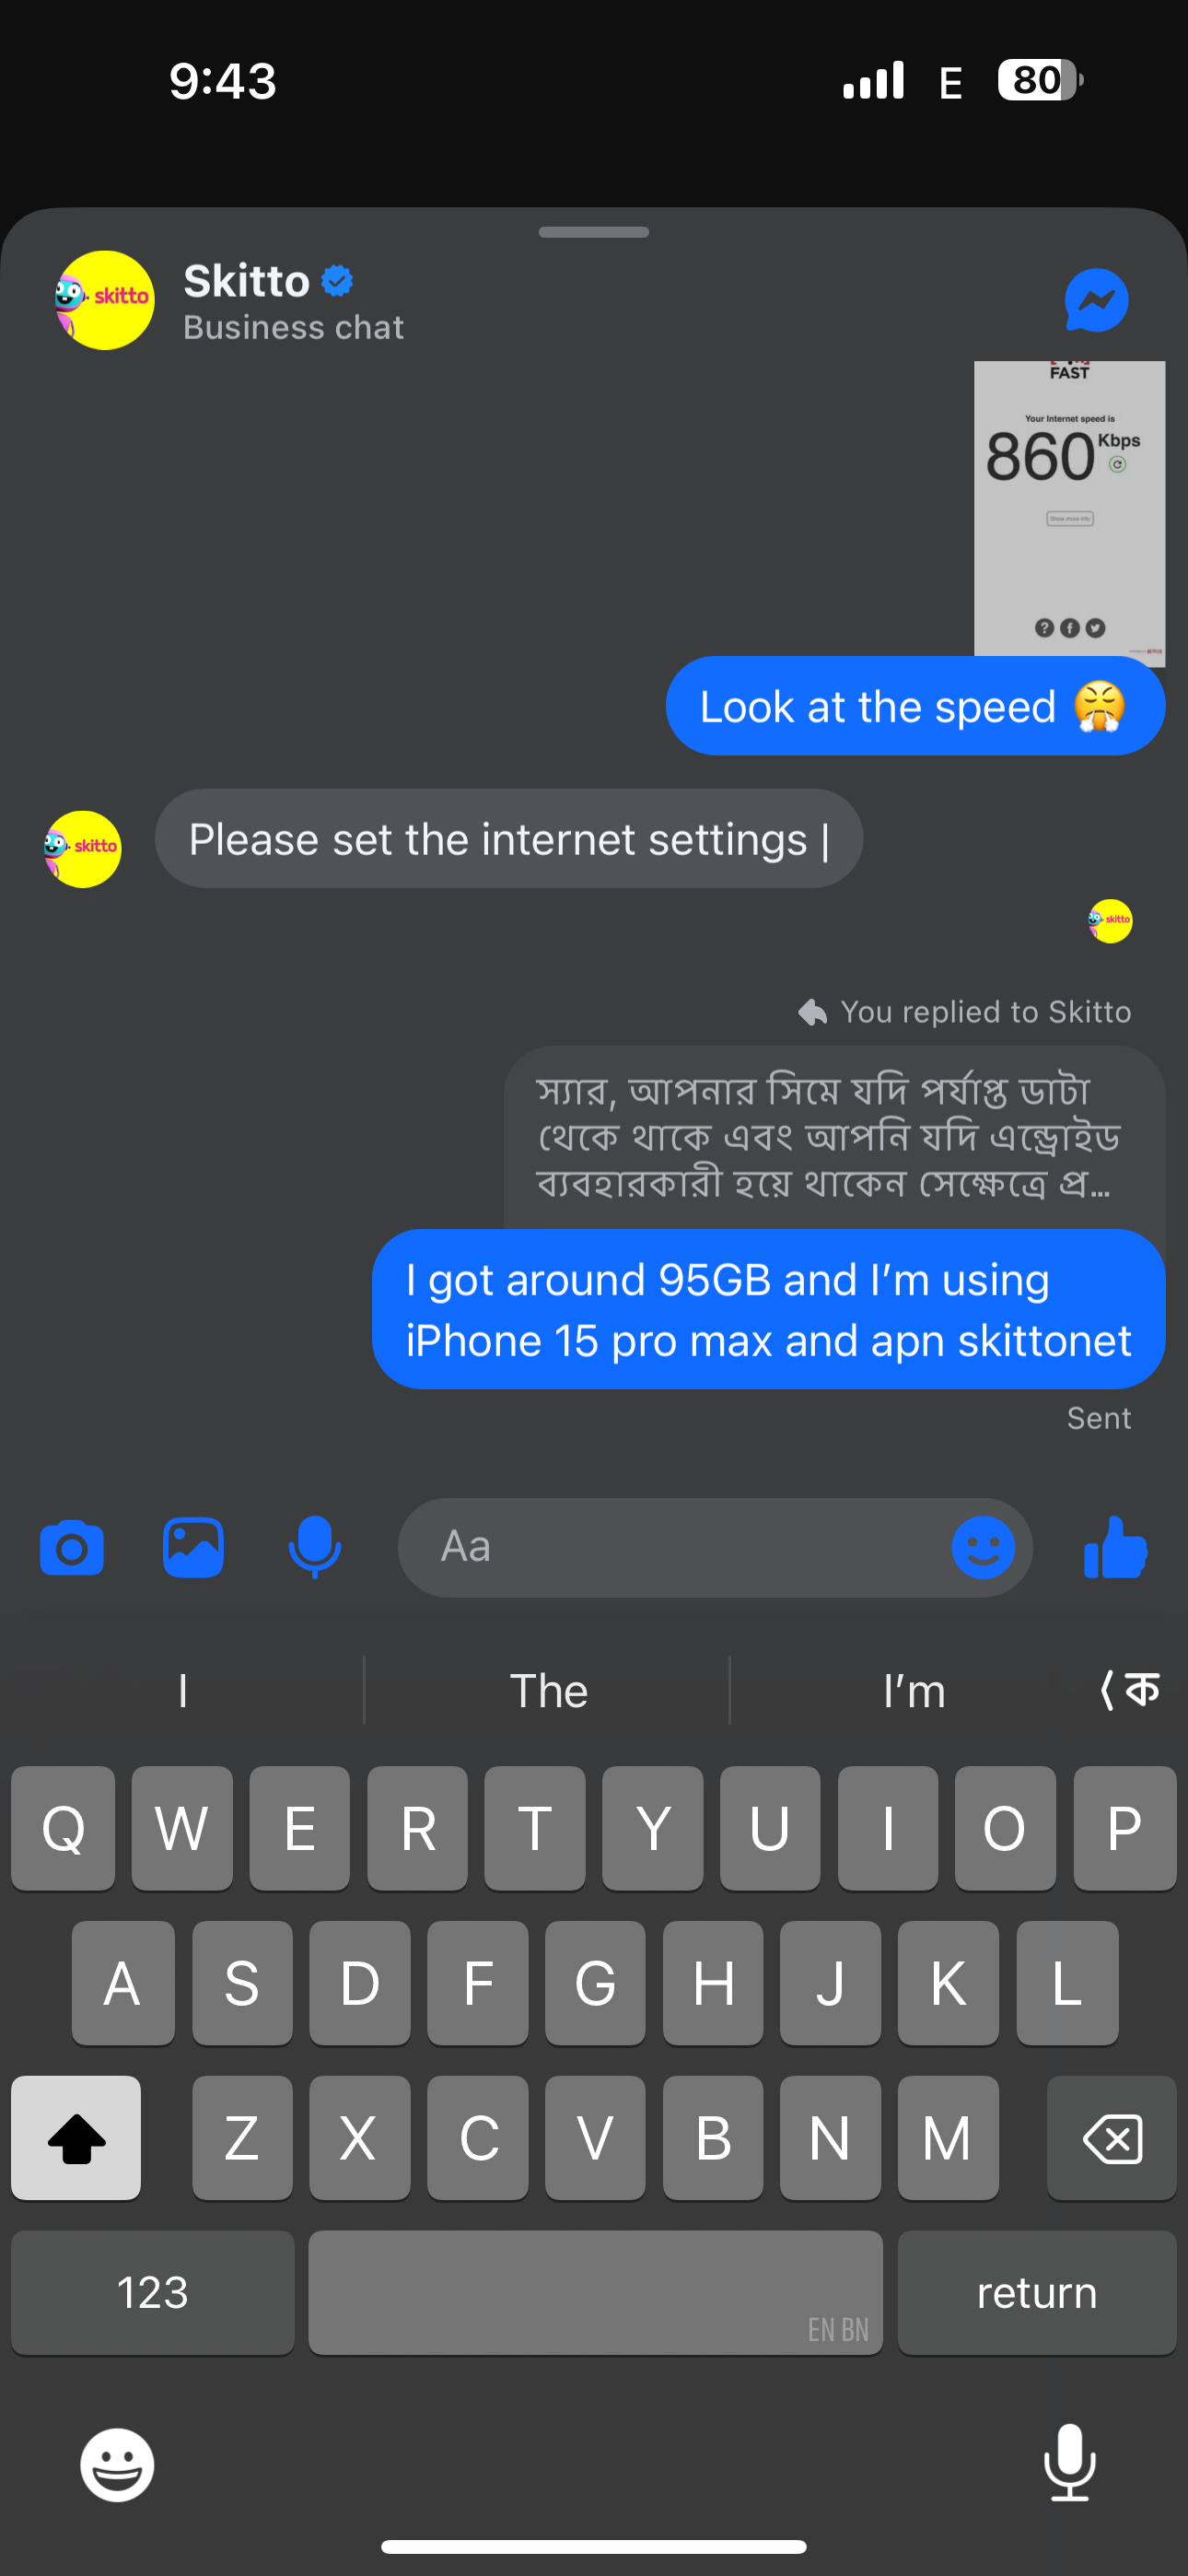Tap the keyboard dictation microphone
This screenshot has width=1188, height=2576.
1070,2463
